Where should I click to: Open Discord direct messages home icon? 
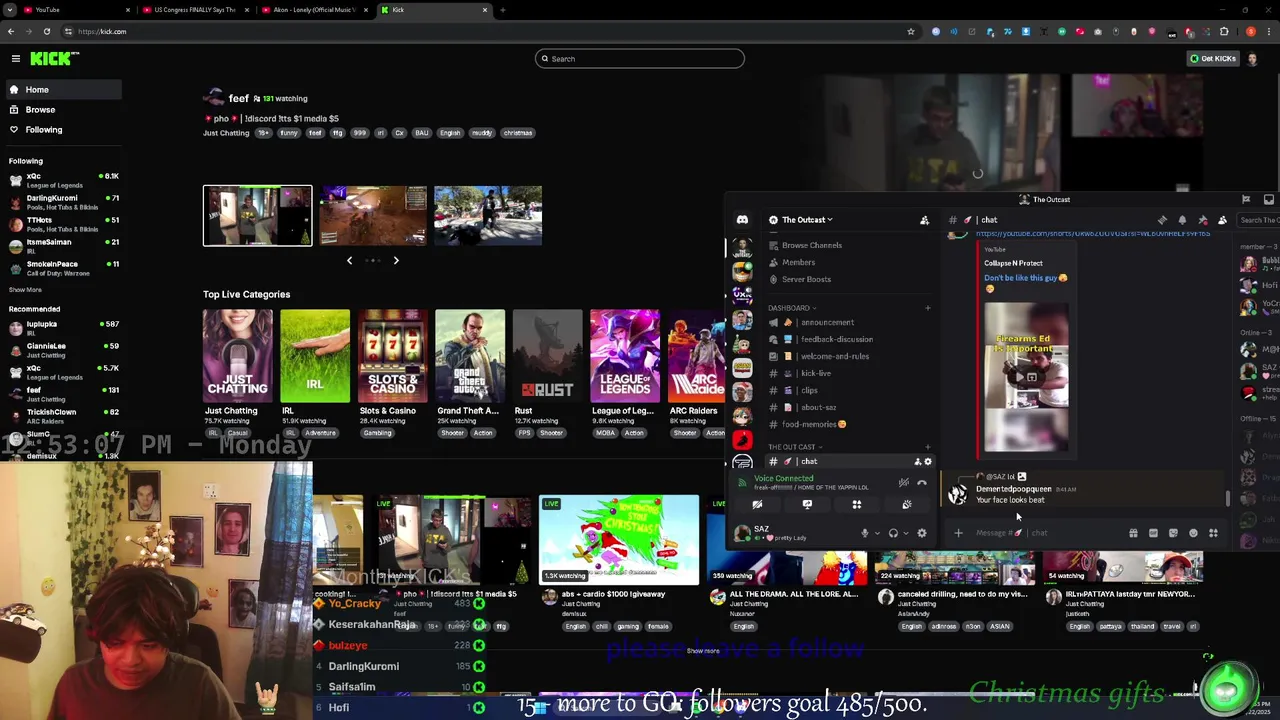742,220
